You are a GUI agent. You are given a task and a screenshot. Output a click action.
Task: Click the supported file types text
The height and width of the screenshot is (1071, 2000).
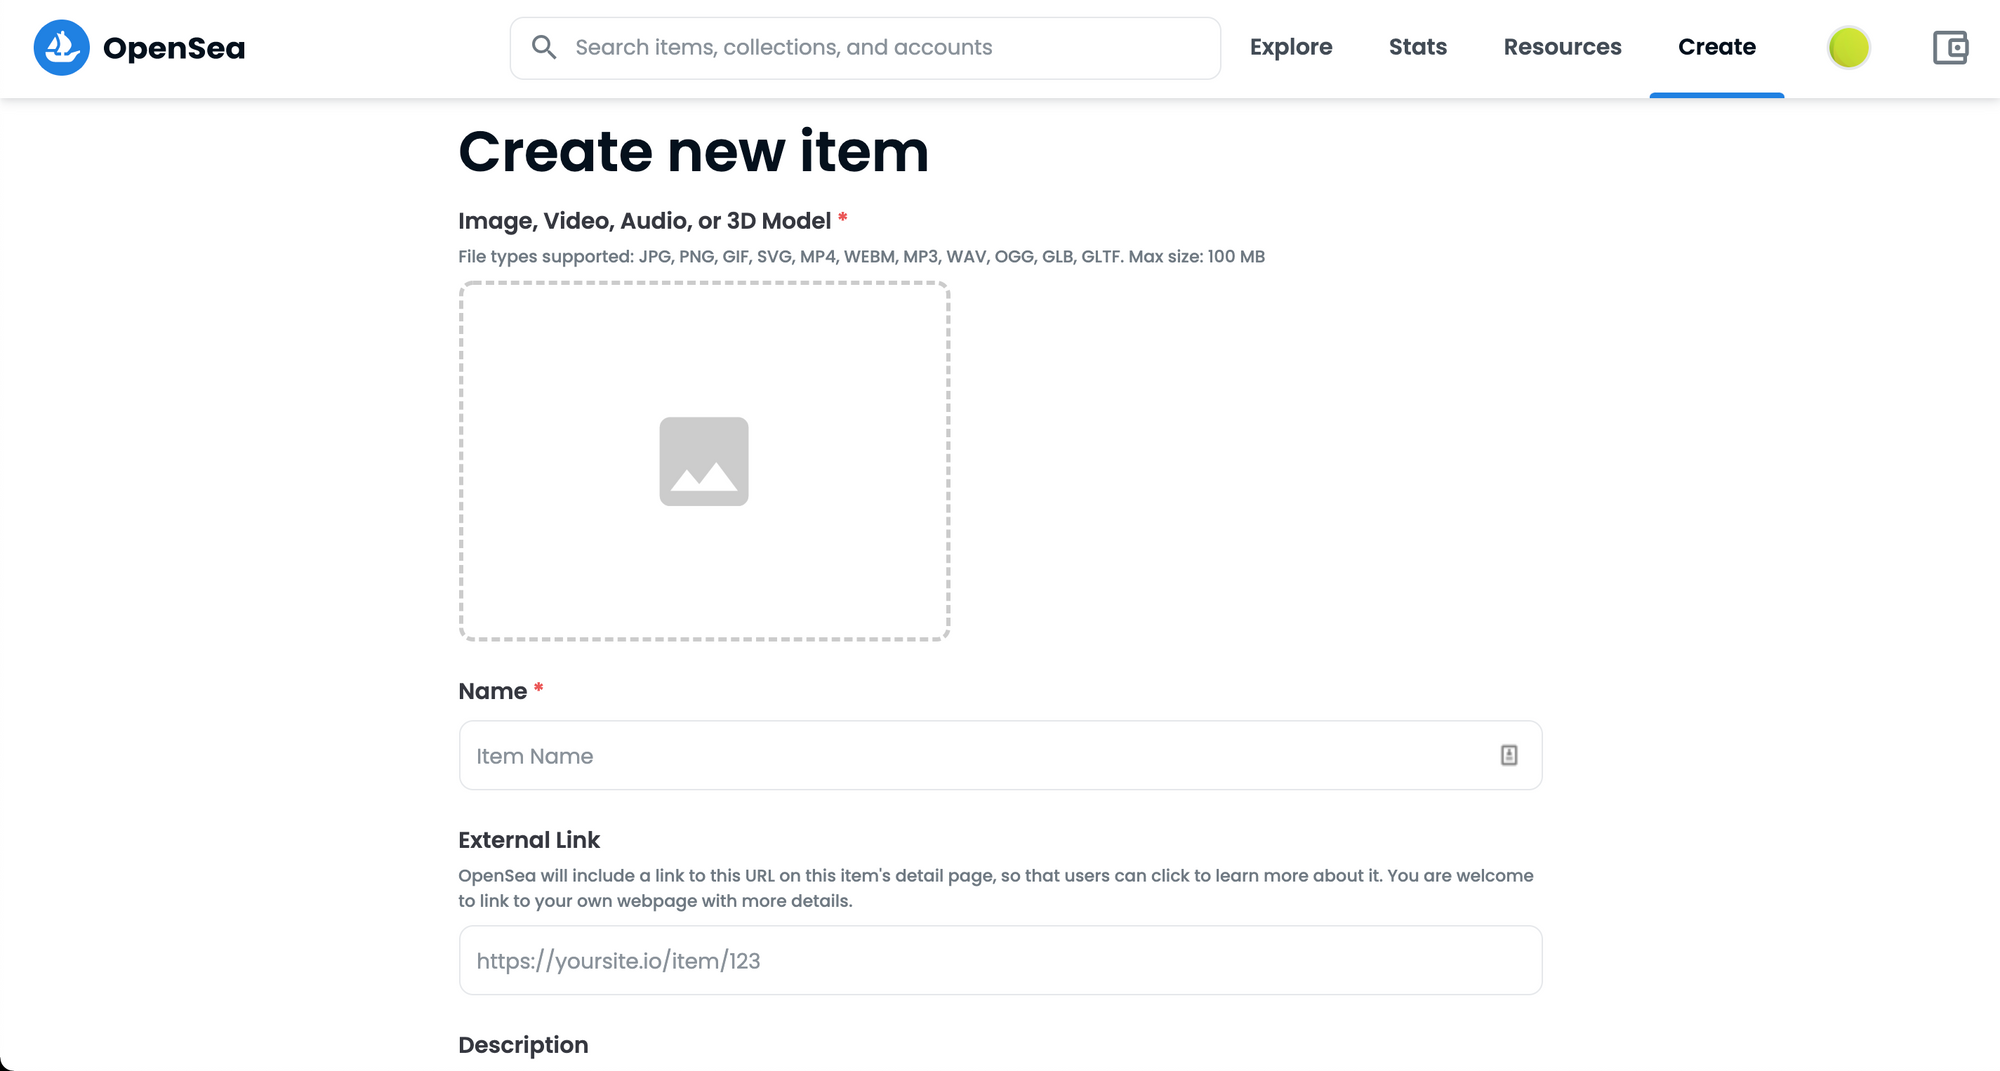click(861, 257)
